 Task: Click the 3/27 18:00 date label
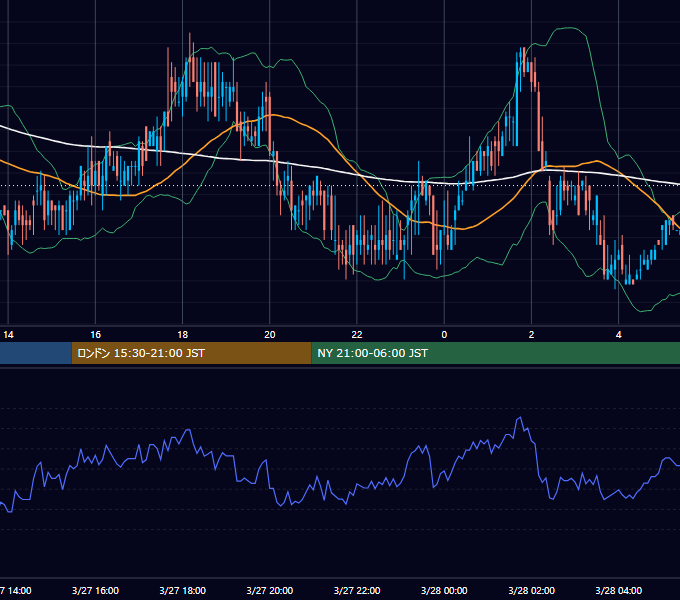coord(183,590)
